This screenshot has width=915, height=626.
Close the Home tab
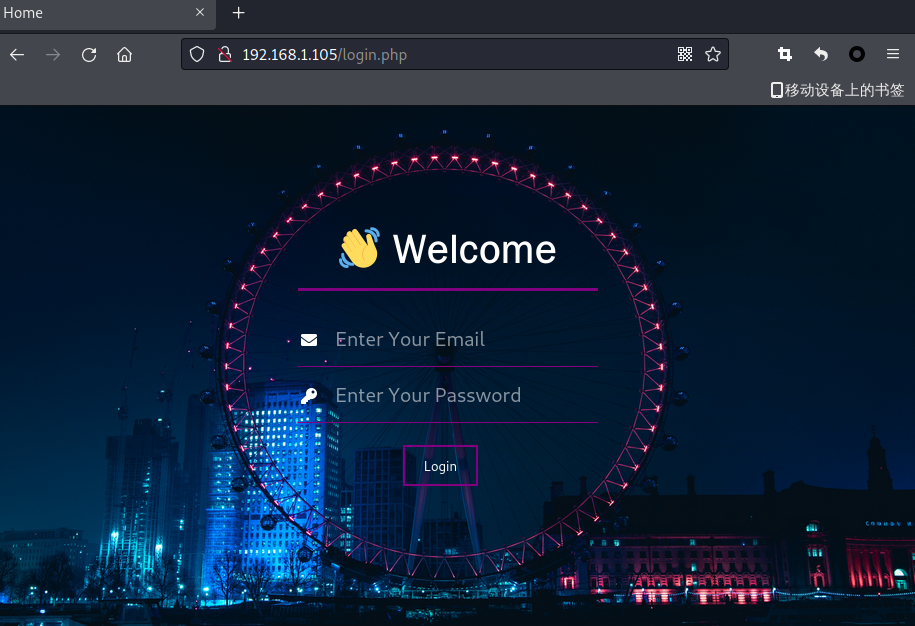pos(200,12)
